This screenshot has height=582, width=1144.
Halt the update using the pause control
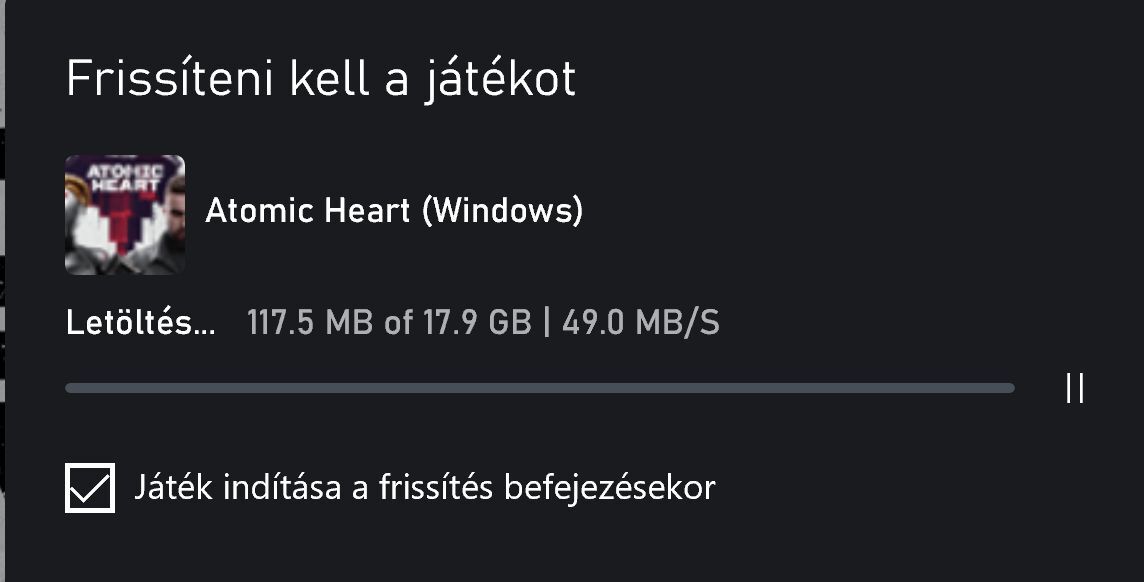pyautogui.click(x=1075, y=388)
